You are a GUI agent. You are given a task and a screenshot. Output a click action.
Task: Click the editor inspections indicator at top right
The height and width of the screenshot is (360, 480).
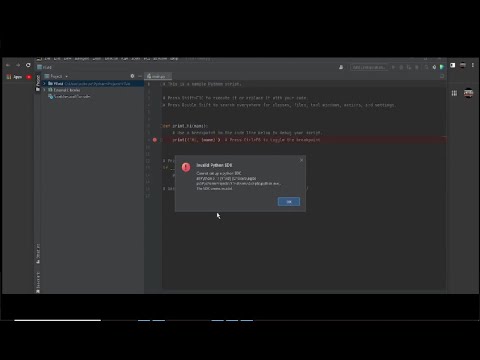tap(442, 76)
